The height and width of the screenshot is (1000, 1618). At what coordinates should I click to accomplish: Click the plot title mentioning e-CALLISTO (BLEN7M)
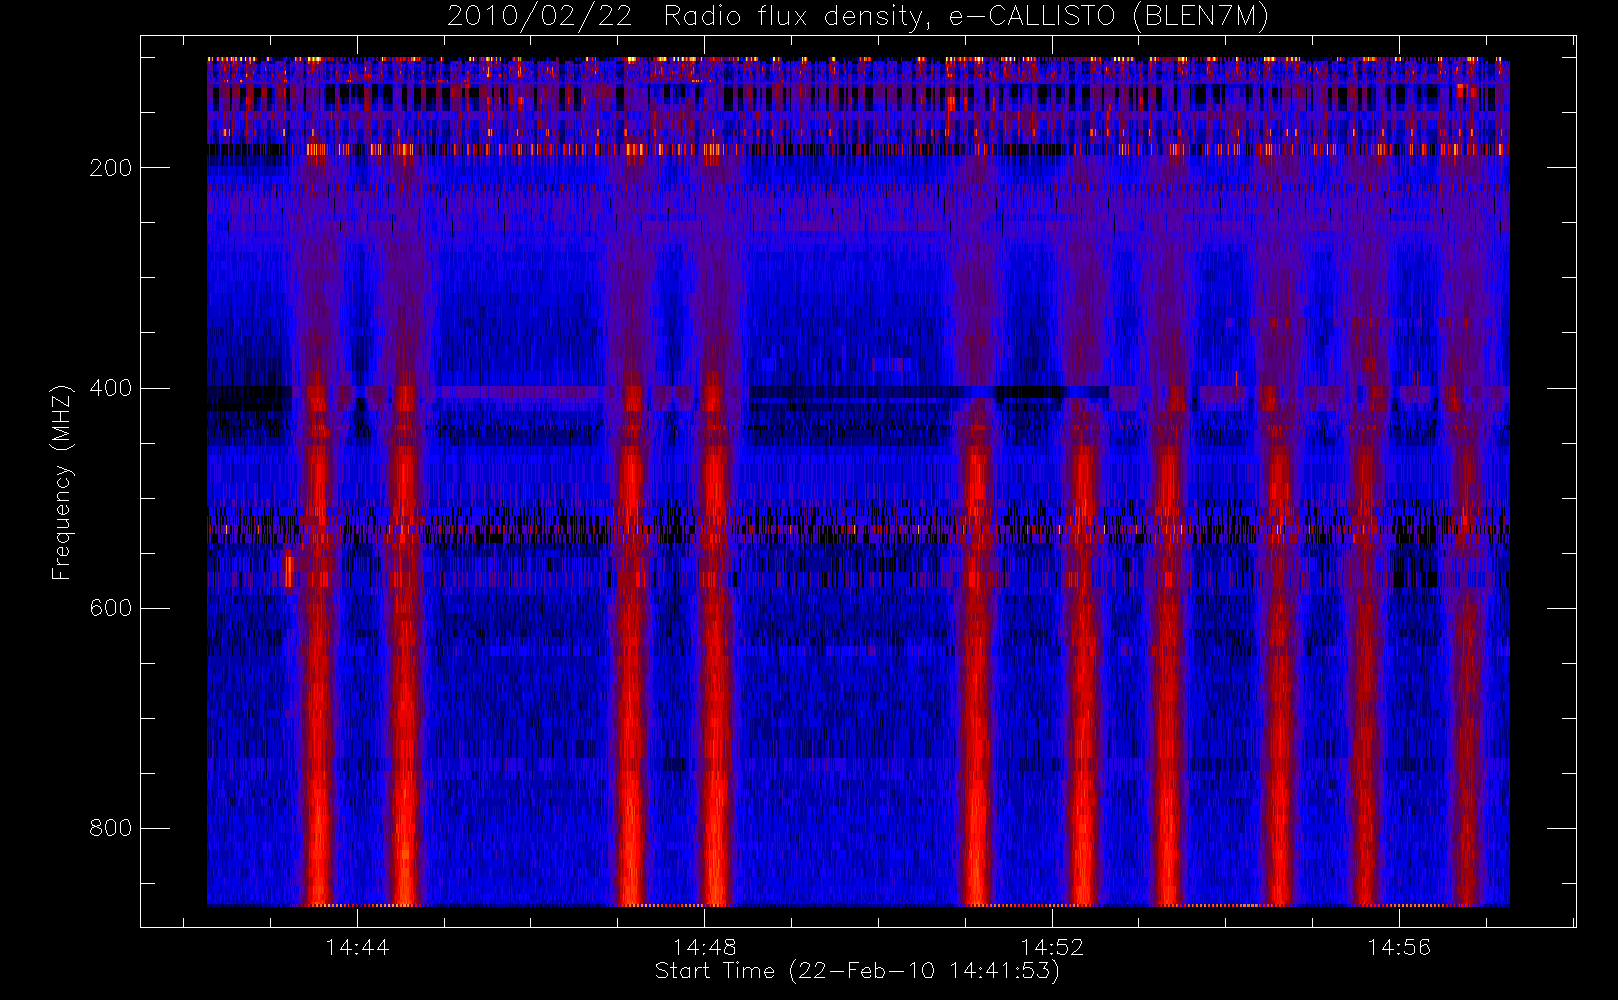[x=857, y=17]
